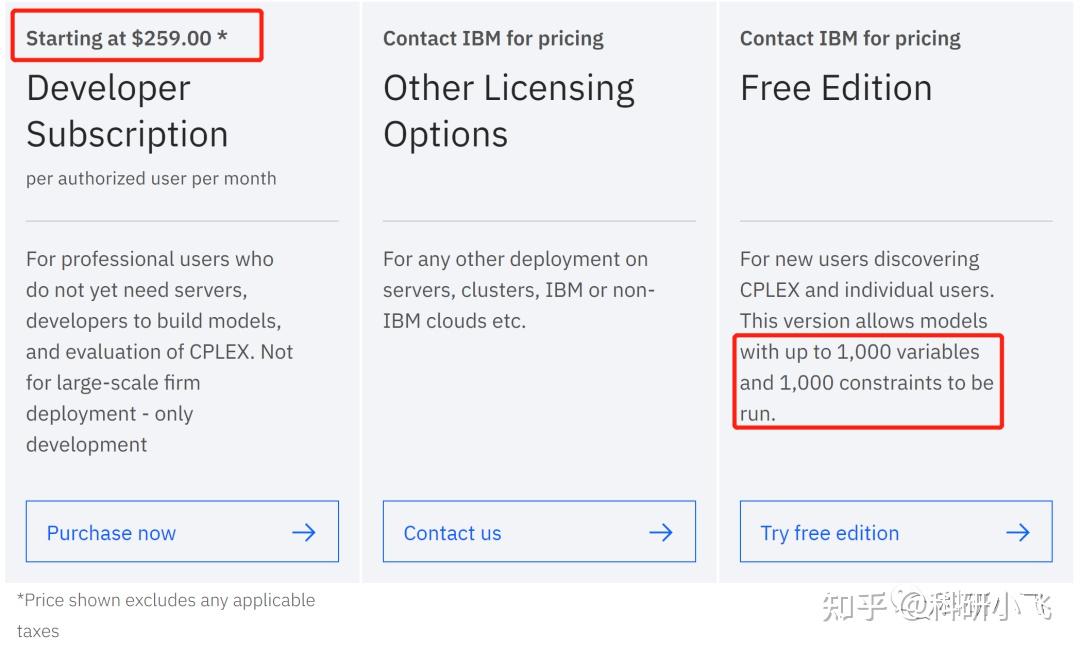The image size is (1080, 651).
Task: Click Contact IBM for pricing above Other Licensing
Action: (493, 39)
